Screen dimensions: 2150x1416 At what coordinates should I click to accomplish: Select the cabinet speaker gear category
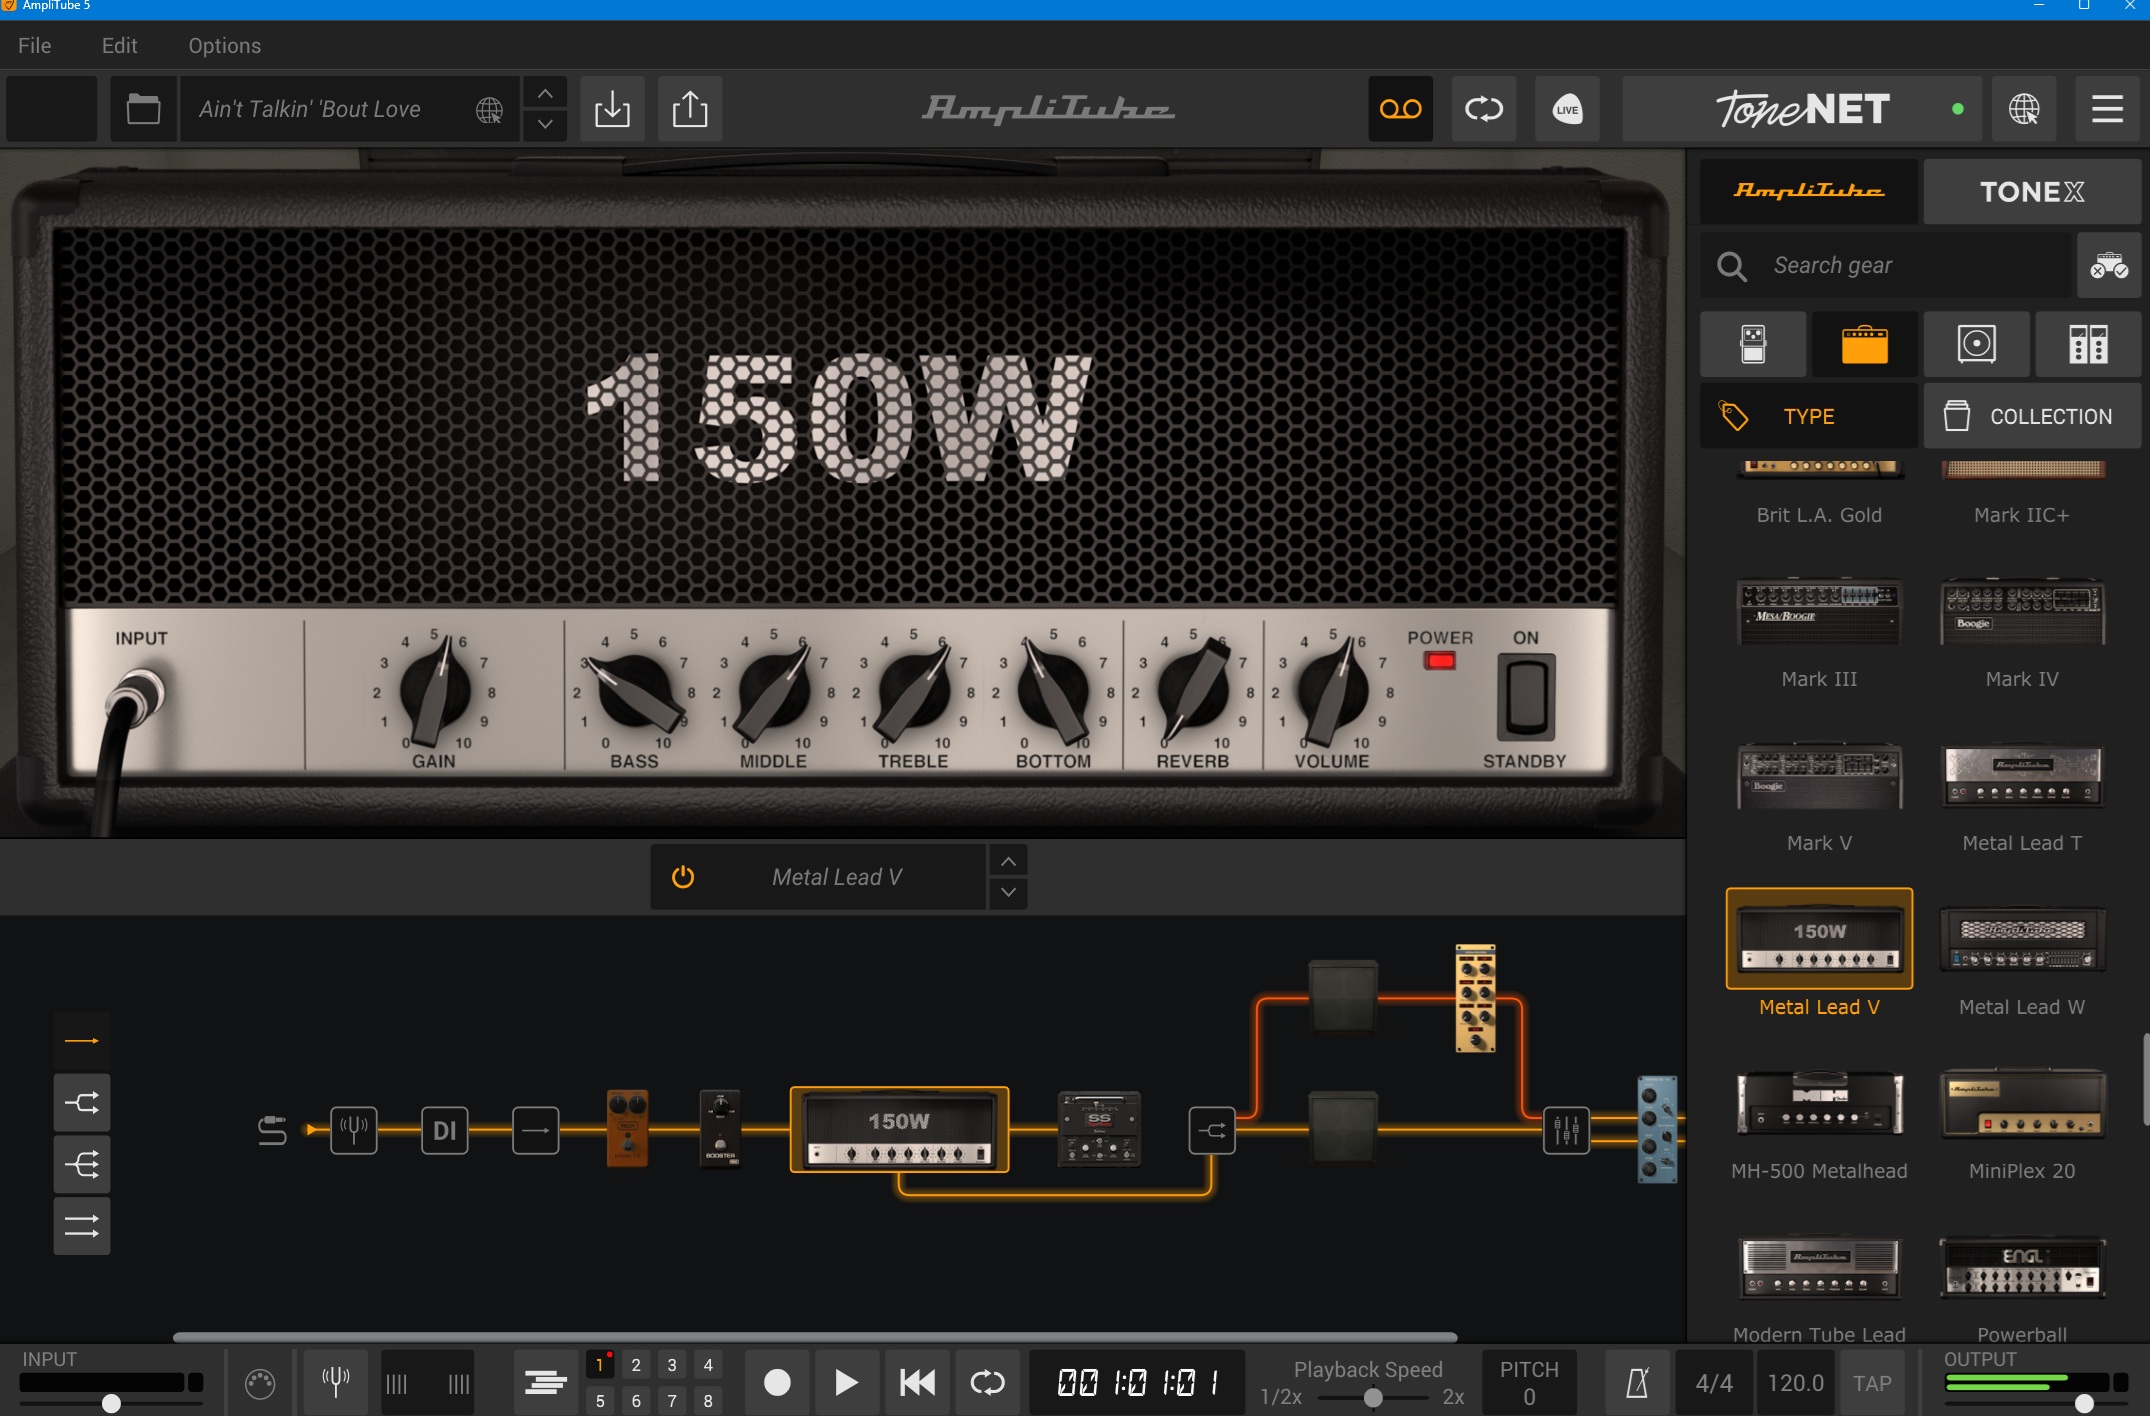1977,344
